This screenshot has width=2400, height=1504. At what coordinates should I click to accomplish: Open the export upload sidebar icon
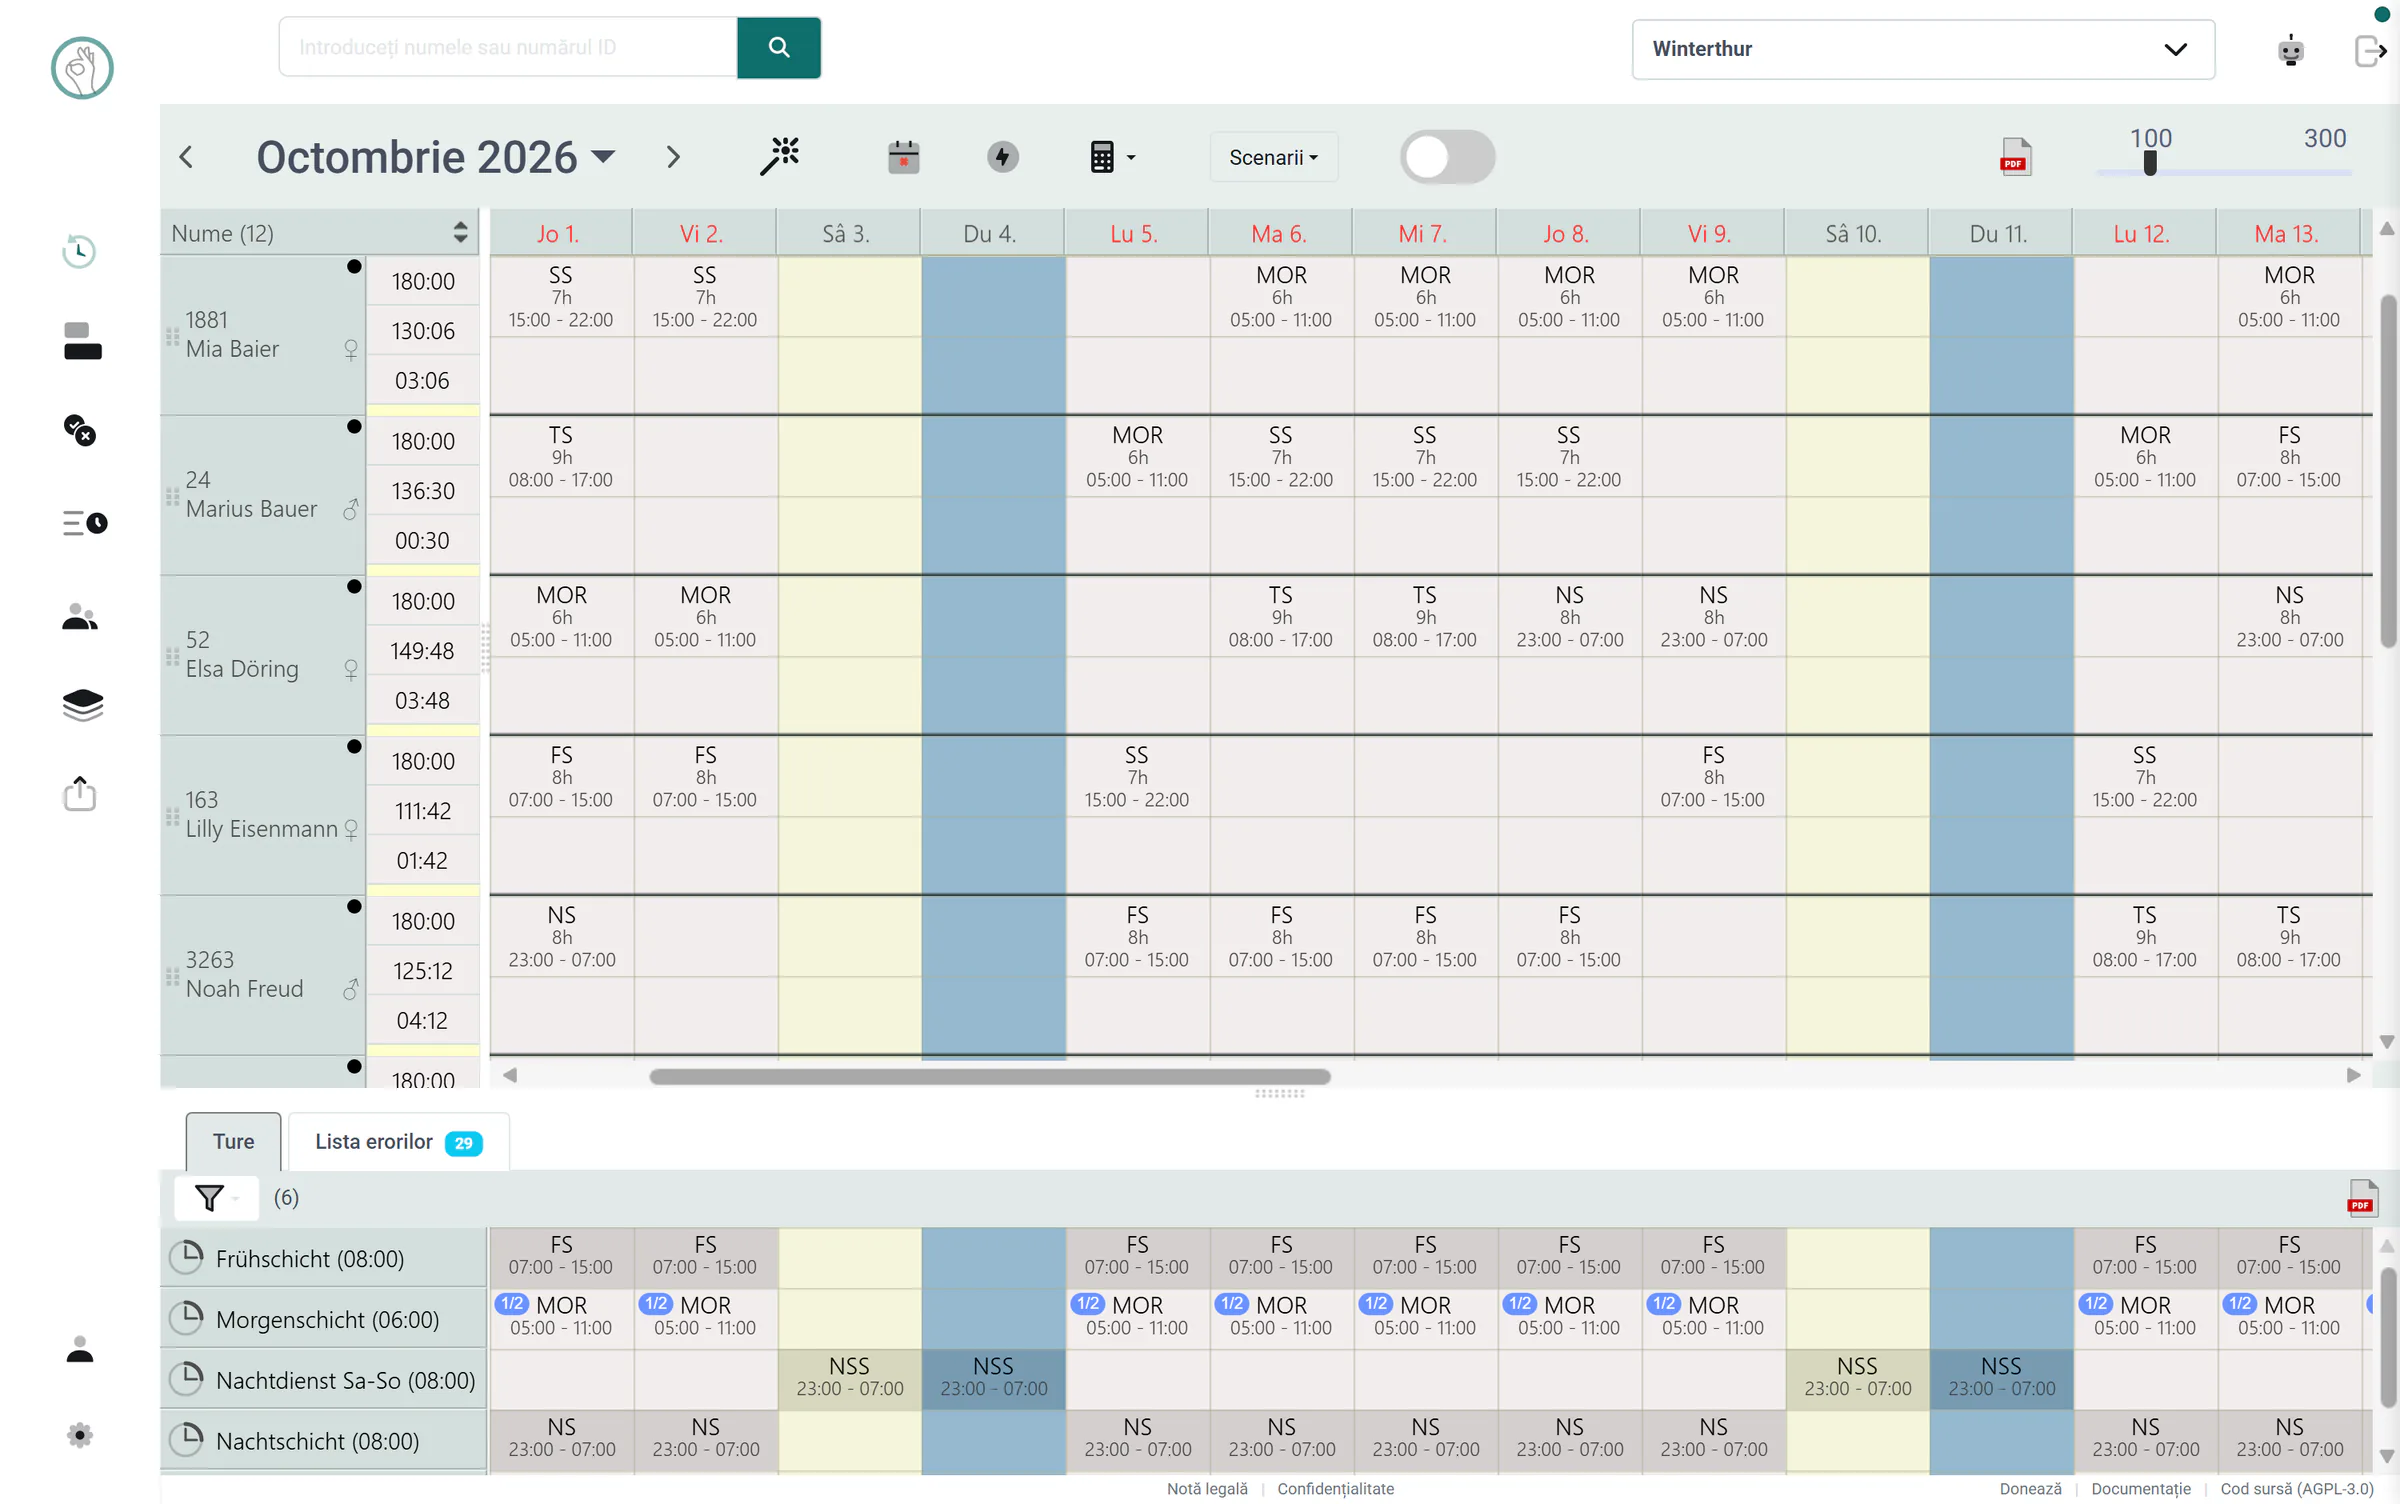pyautogui.click(x=80, y=794)
